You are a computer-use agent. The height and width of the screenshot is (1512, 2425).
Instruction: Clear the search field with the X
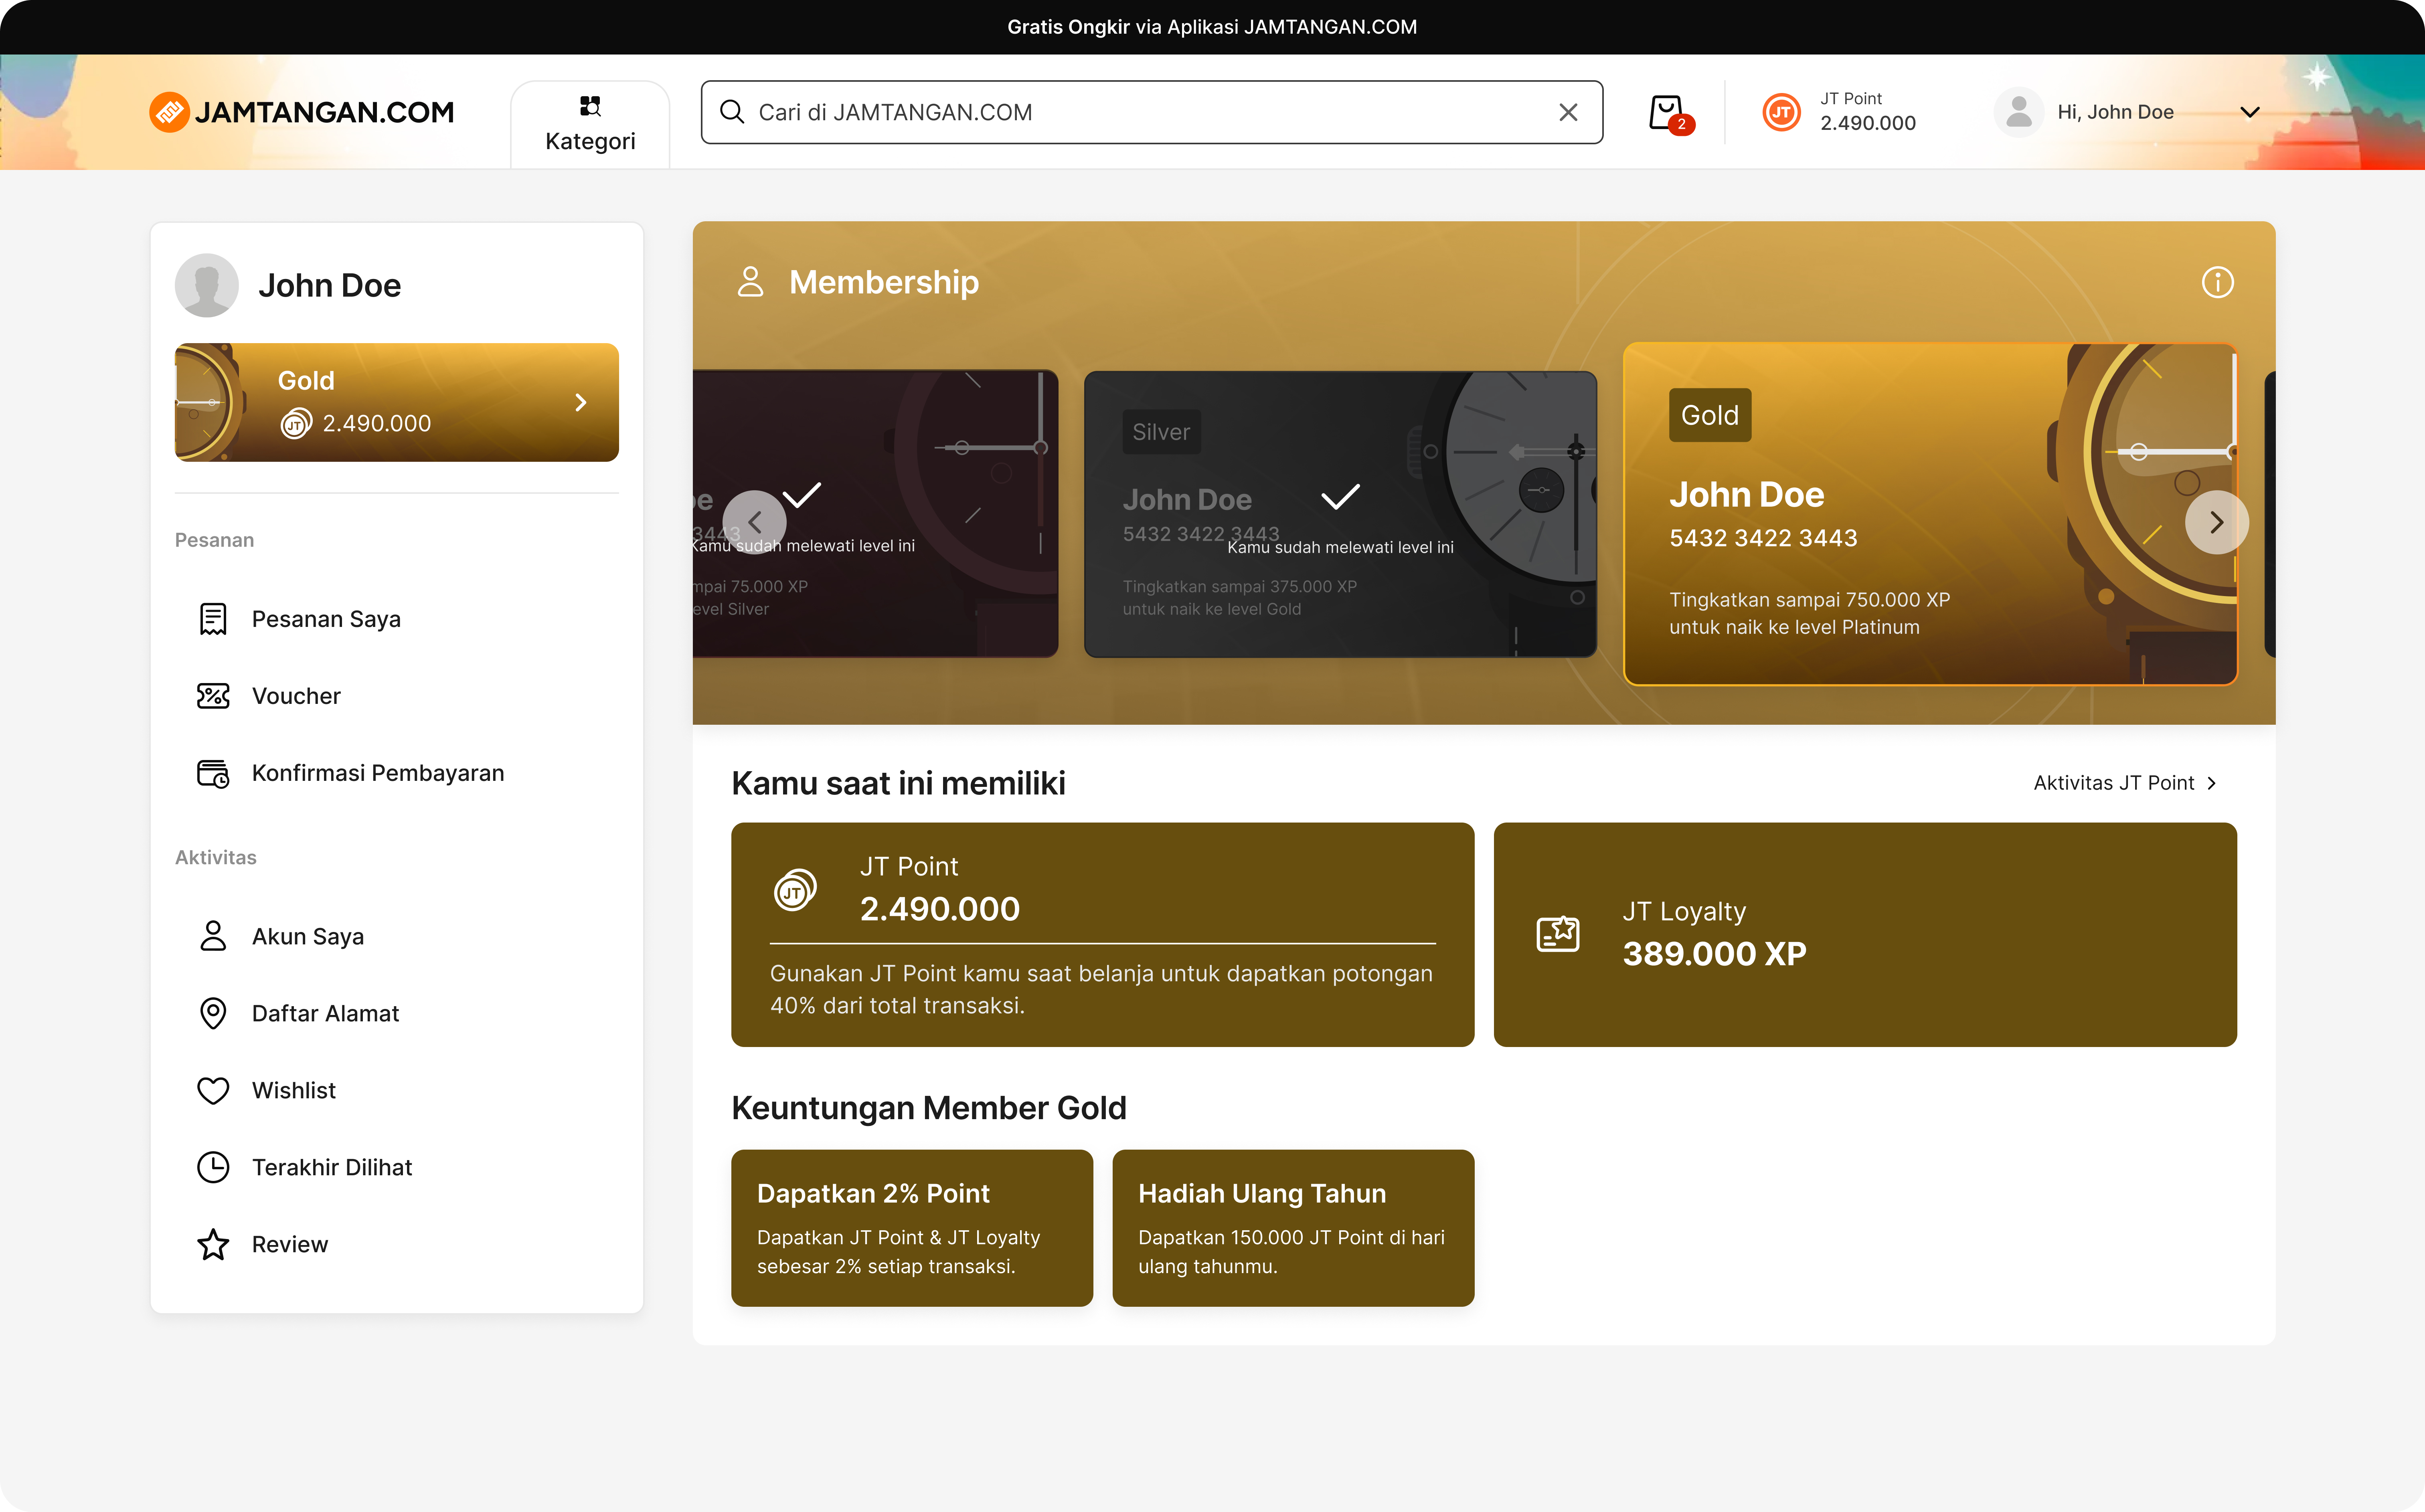pos(1568,112)
